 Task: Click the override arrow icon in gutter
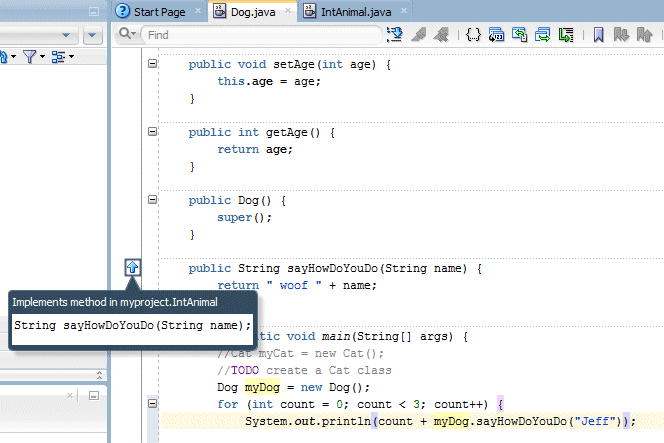coord(133,267)
